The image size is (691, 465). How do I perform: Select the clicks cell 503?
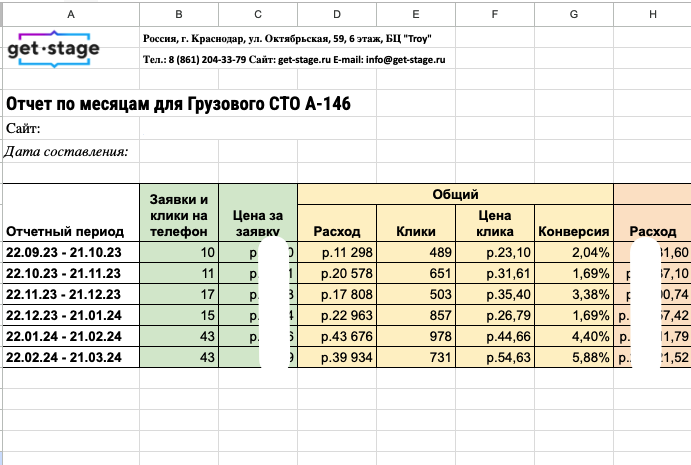[x=416, y=294]
